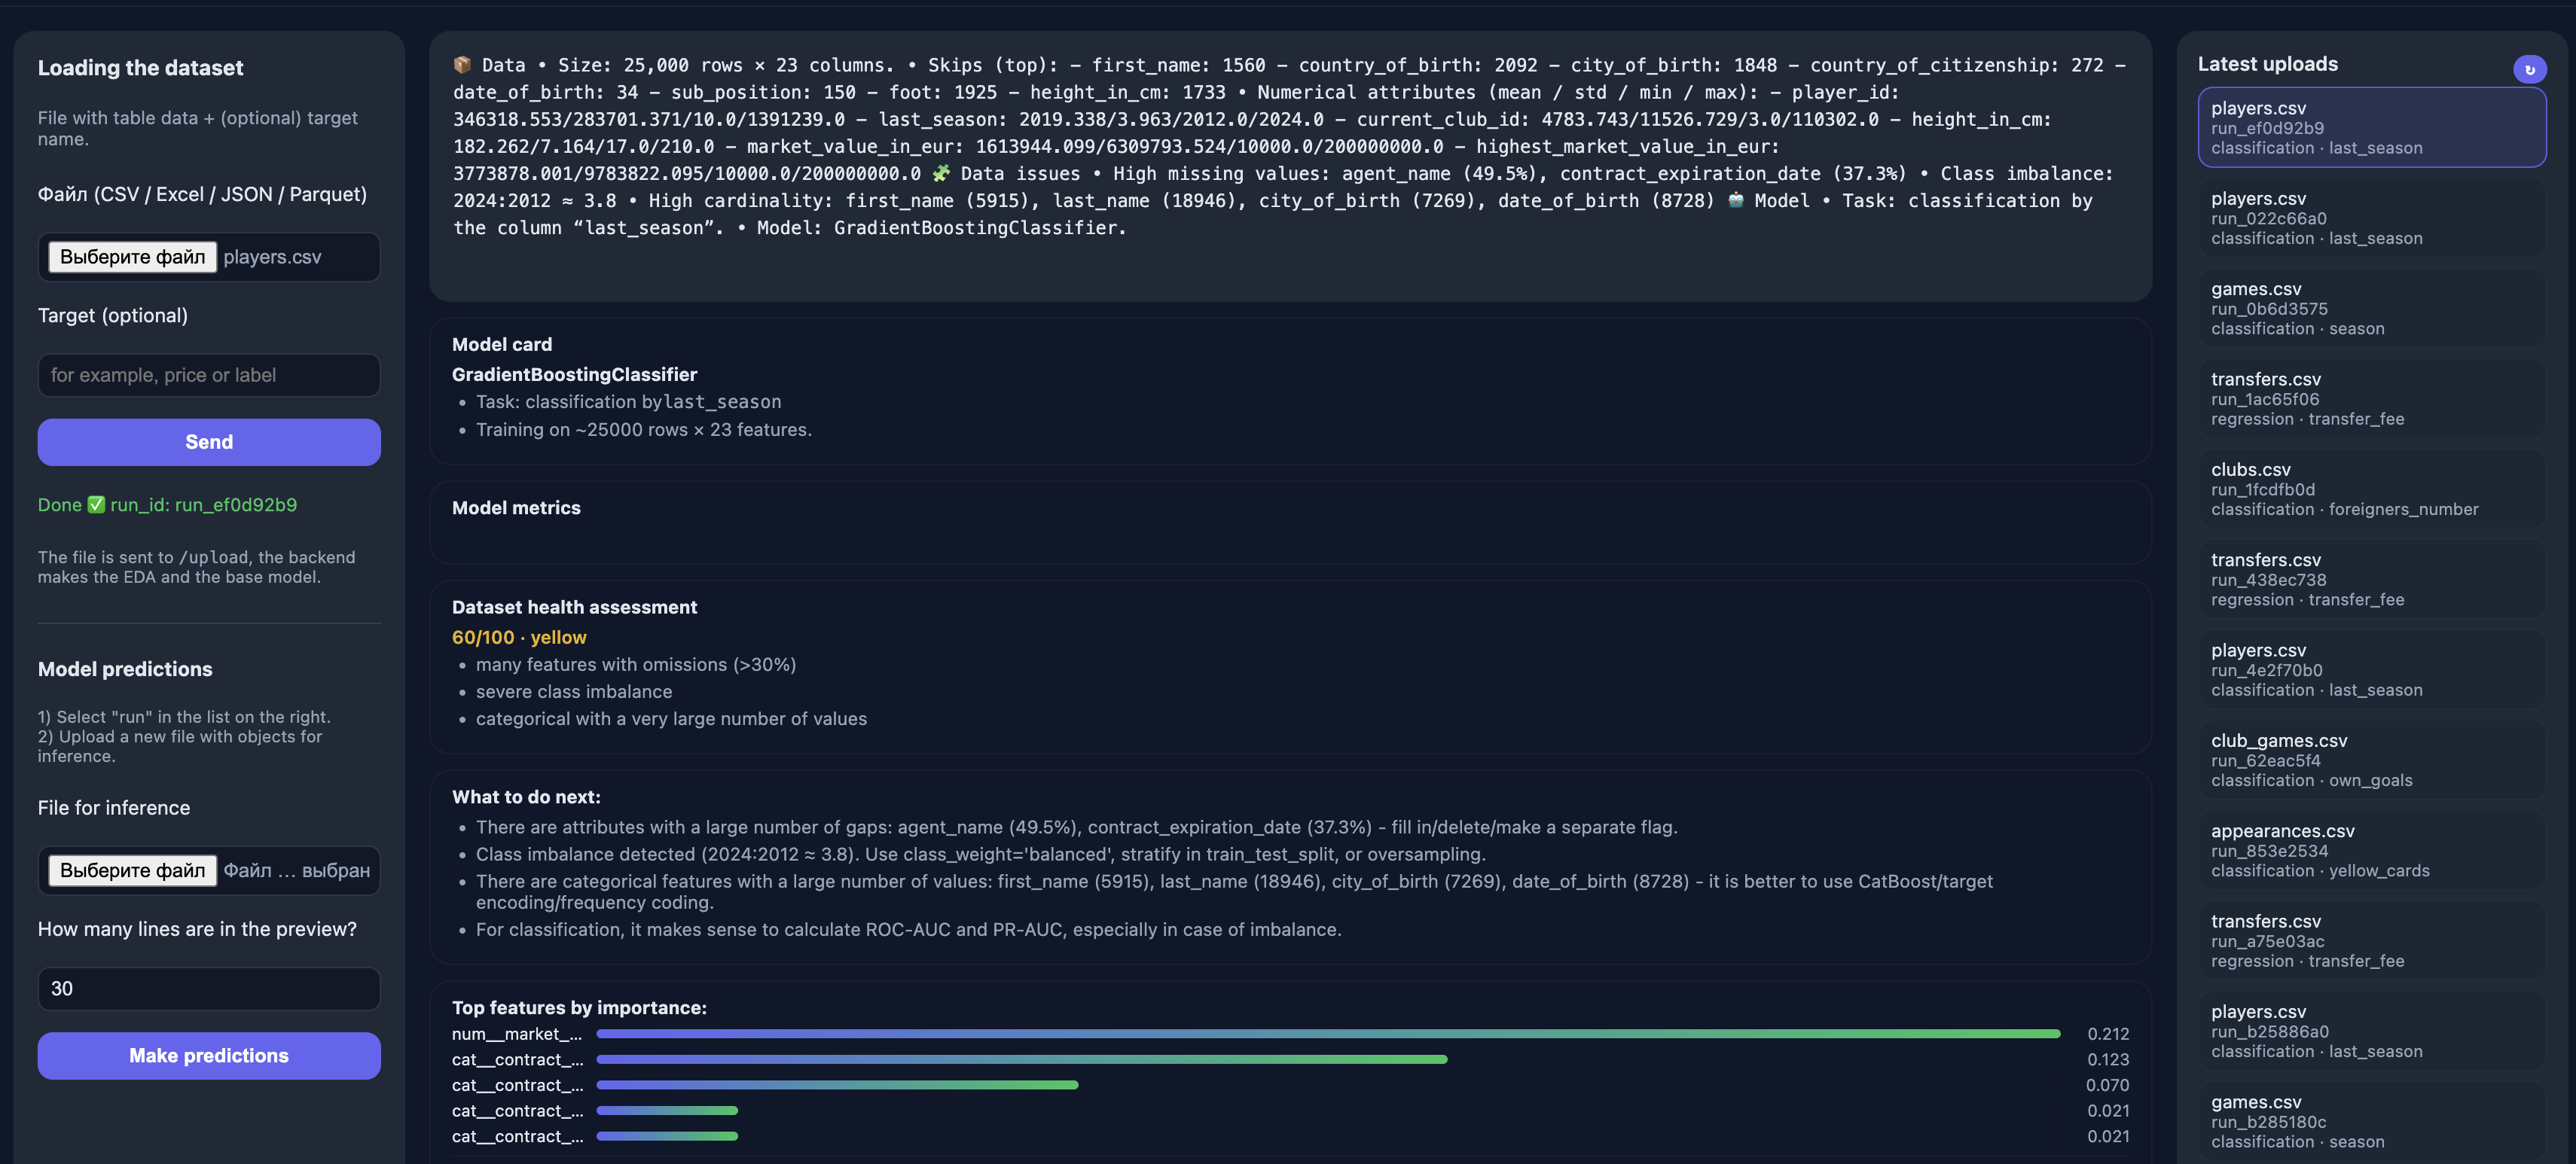The image size is (2576, 1164).
Task: Open the games.csv run_0b6d3575 entry
Action: click(2370, 308)
